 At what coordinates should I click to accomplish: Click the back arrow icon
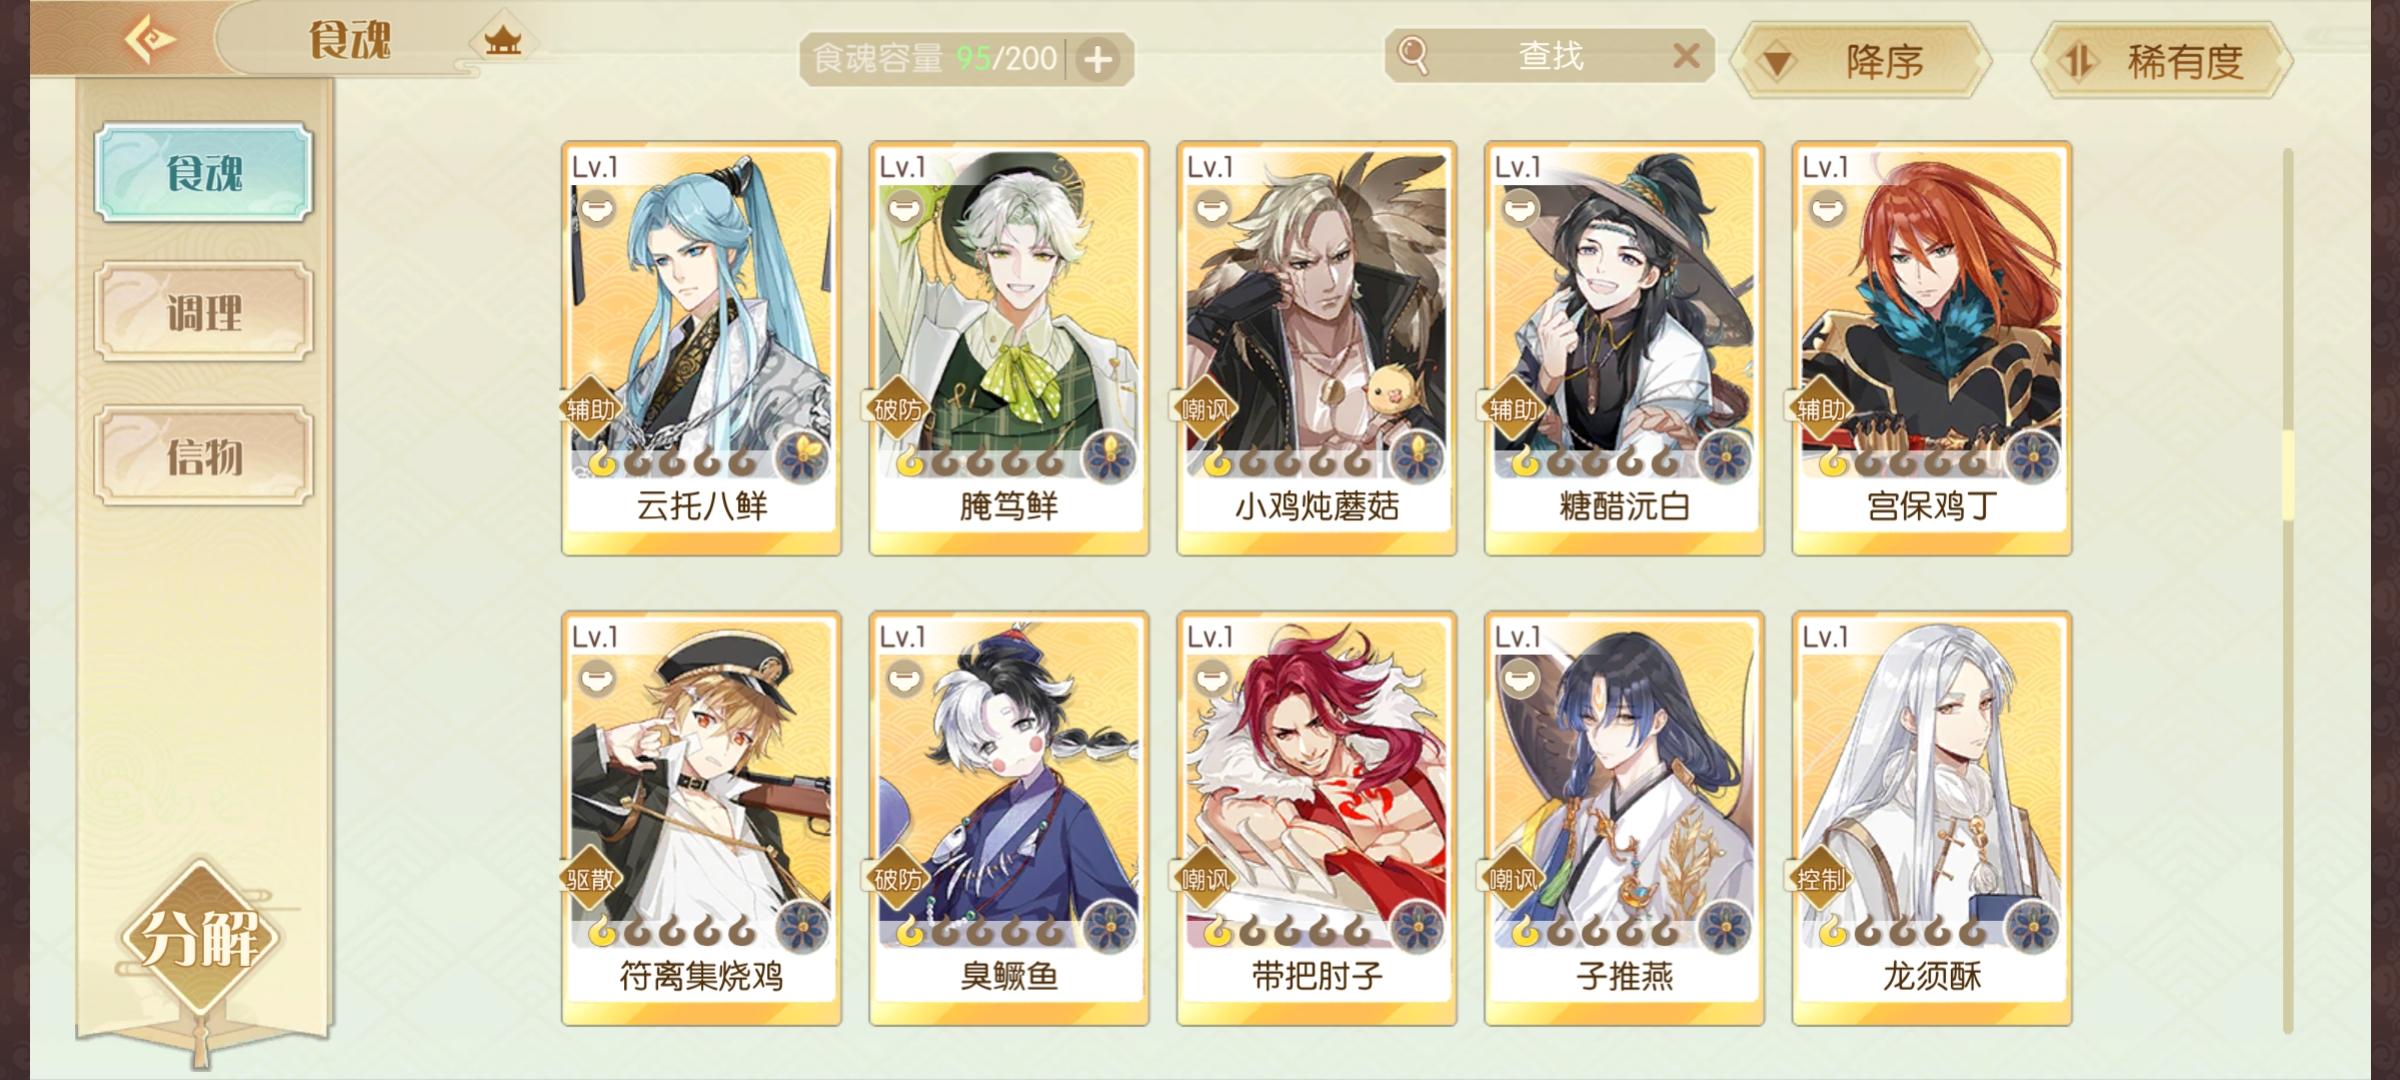pyautogui.click(x=150, y=40)
